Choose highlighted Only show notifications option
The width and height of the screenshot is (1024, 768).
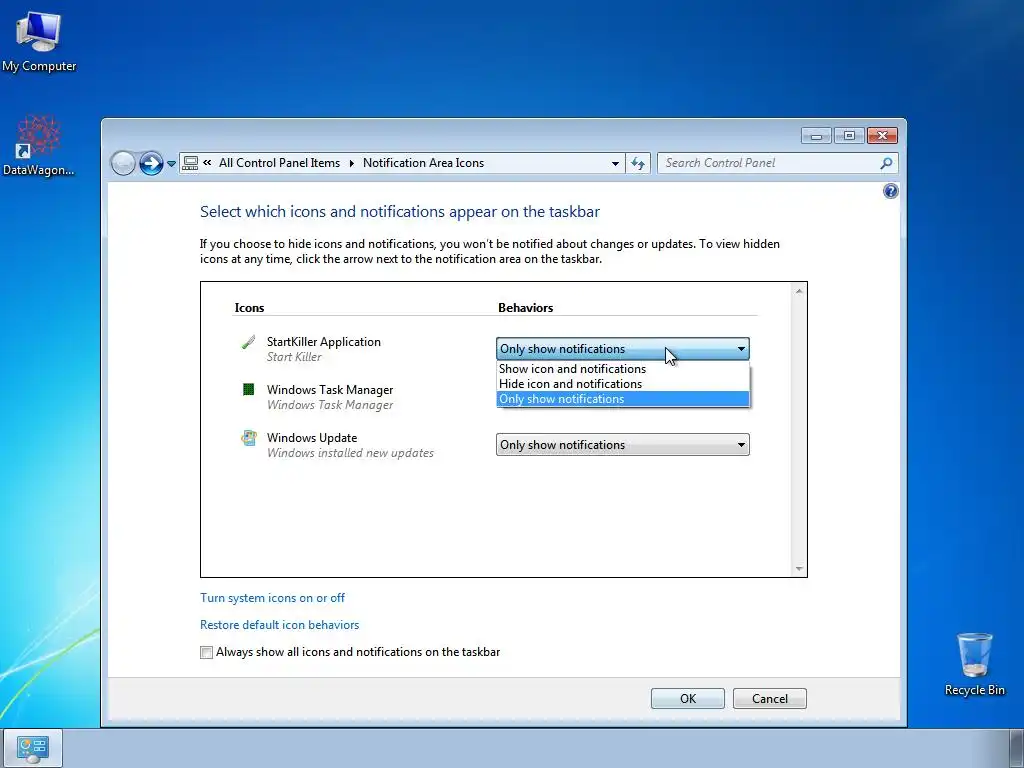622,399
